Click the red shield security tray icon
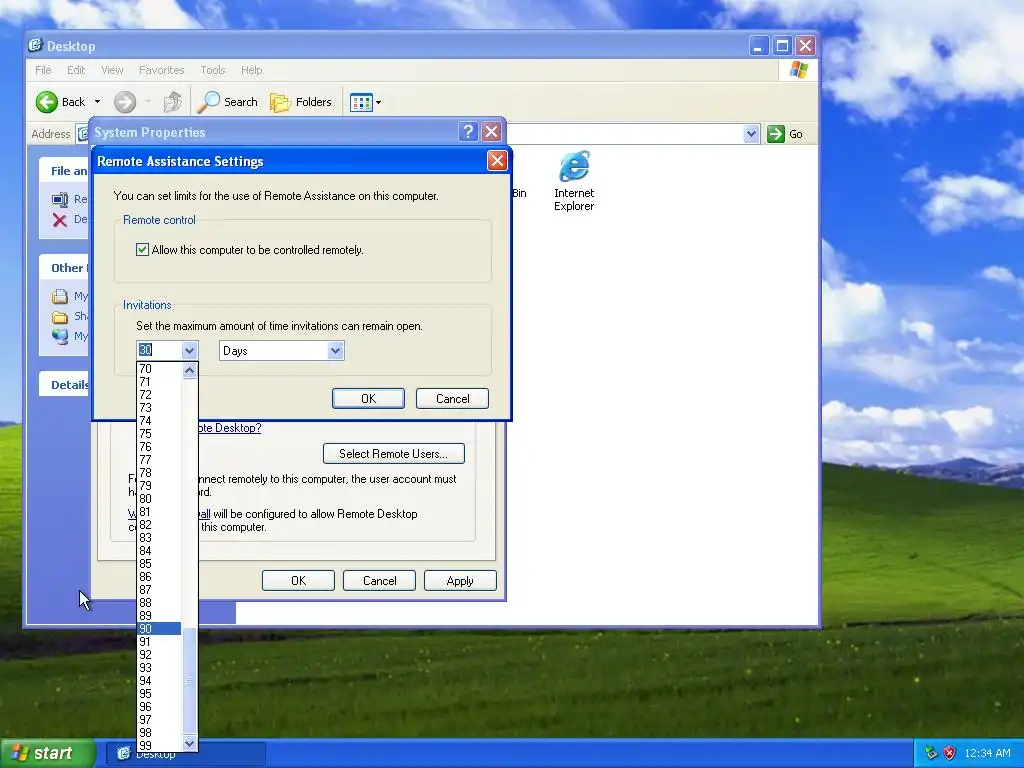The height and width of the screenshot is (768, 1024). (x=950, y=753)
